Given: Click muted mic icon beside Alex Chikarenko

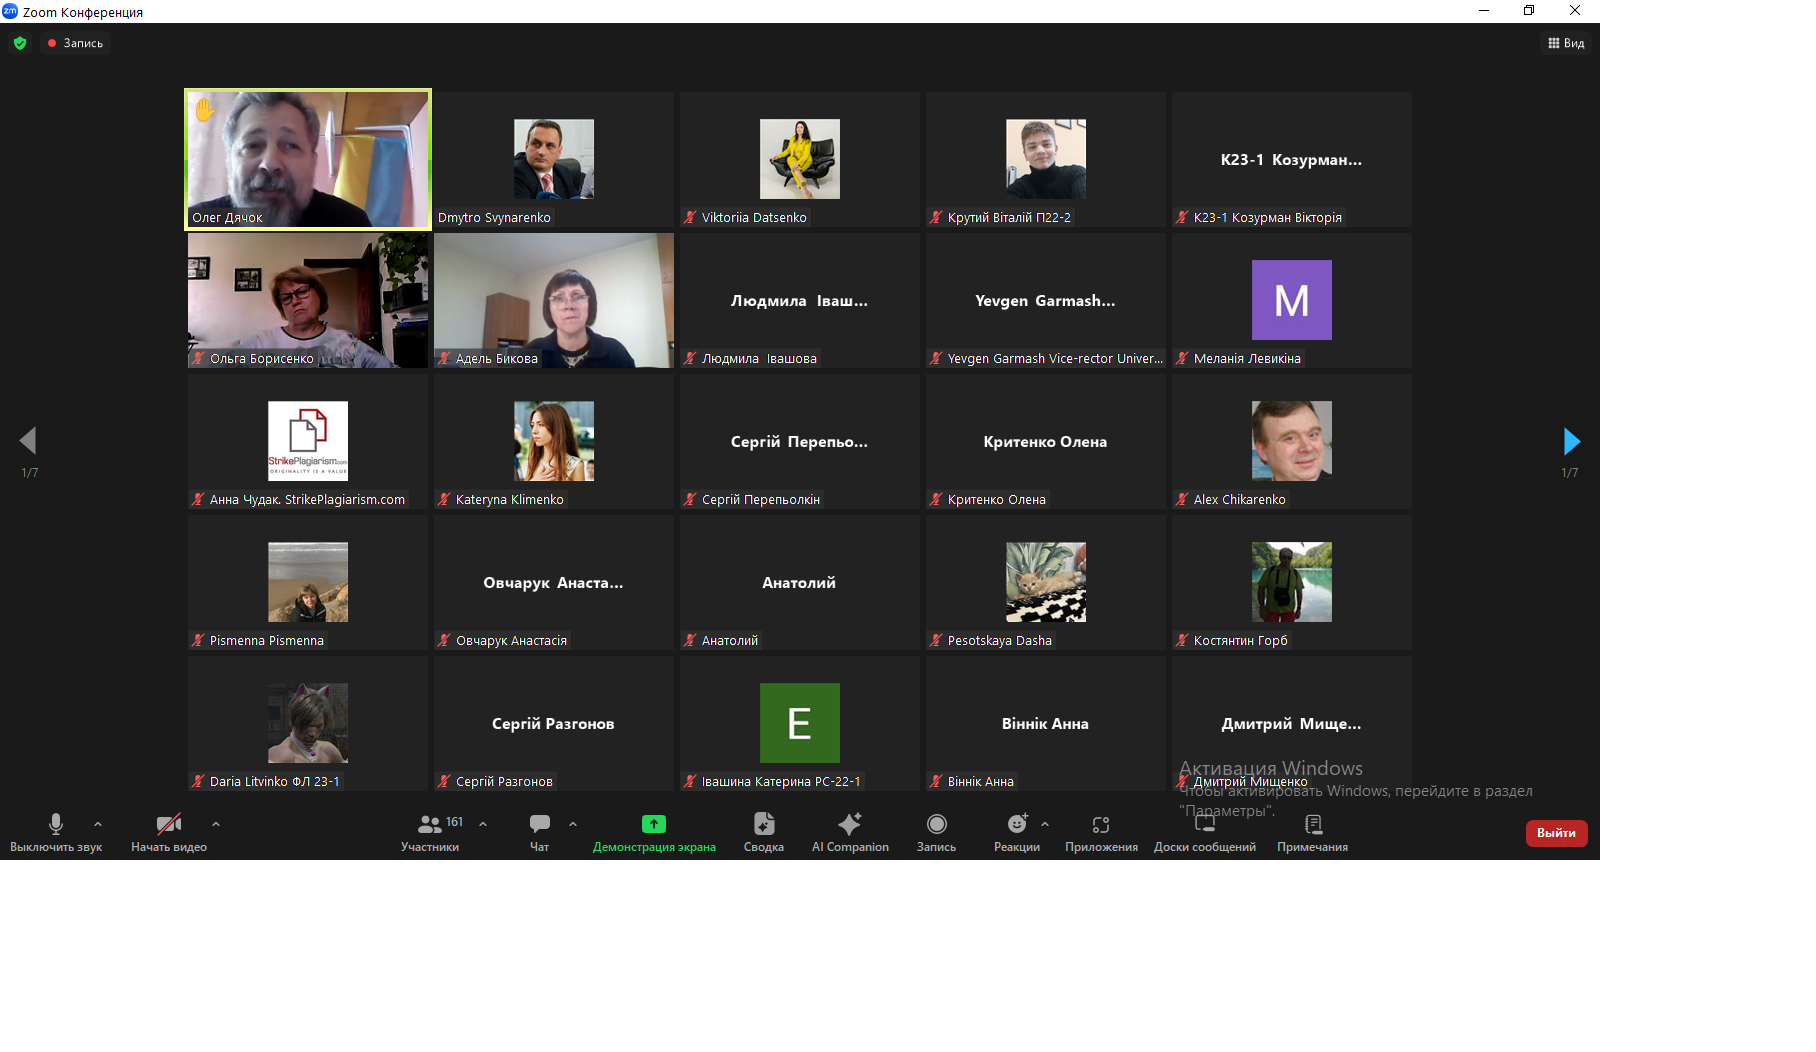Looking at the screenshot, I should pos(1182,499).
